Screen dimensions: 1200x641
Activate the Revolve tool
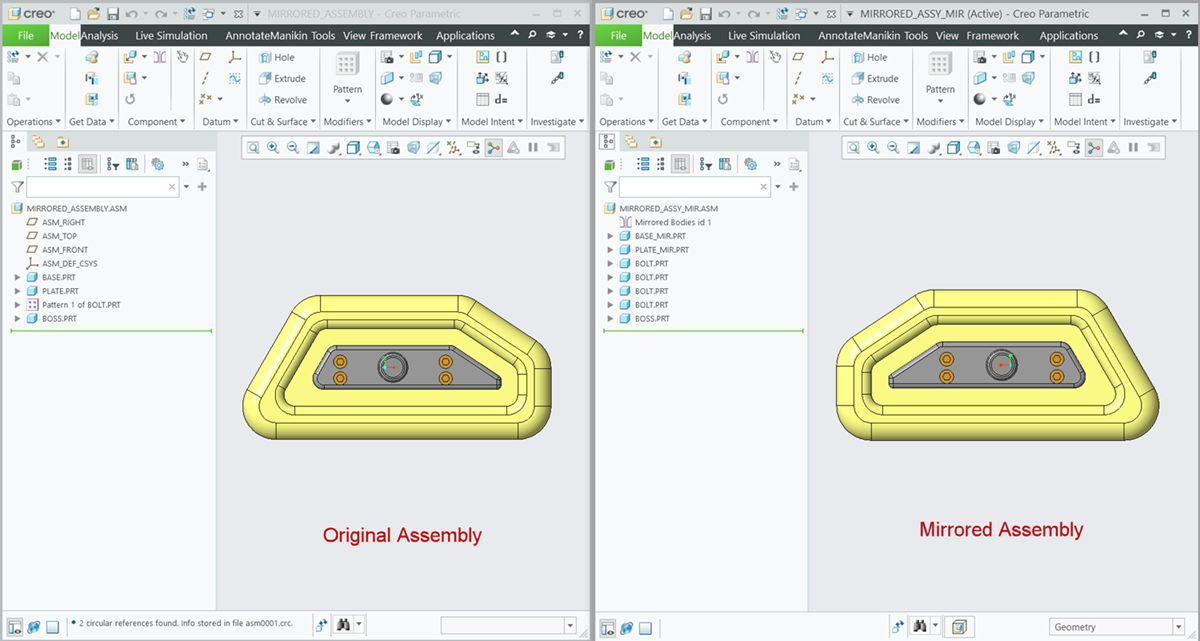tap(283, 99)
